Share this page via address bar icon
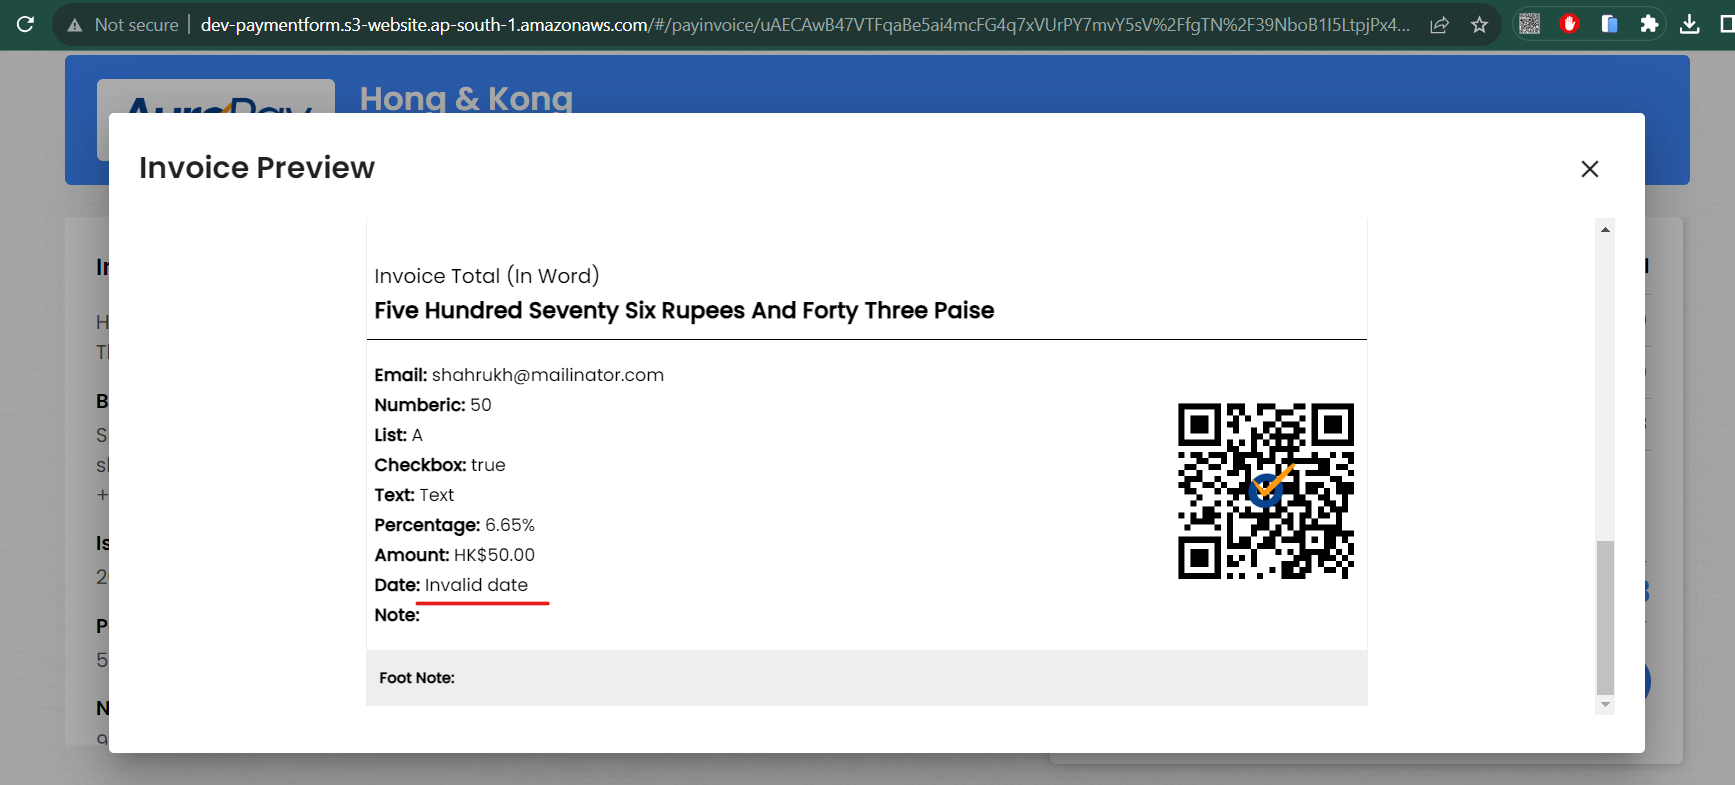Image resolution: width=1735 pixels, height=785 pixels. (x=1439, y=25)
